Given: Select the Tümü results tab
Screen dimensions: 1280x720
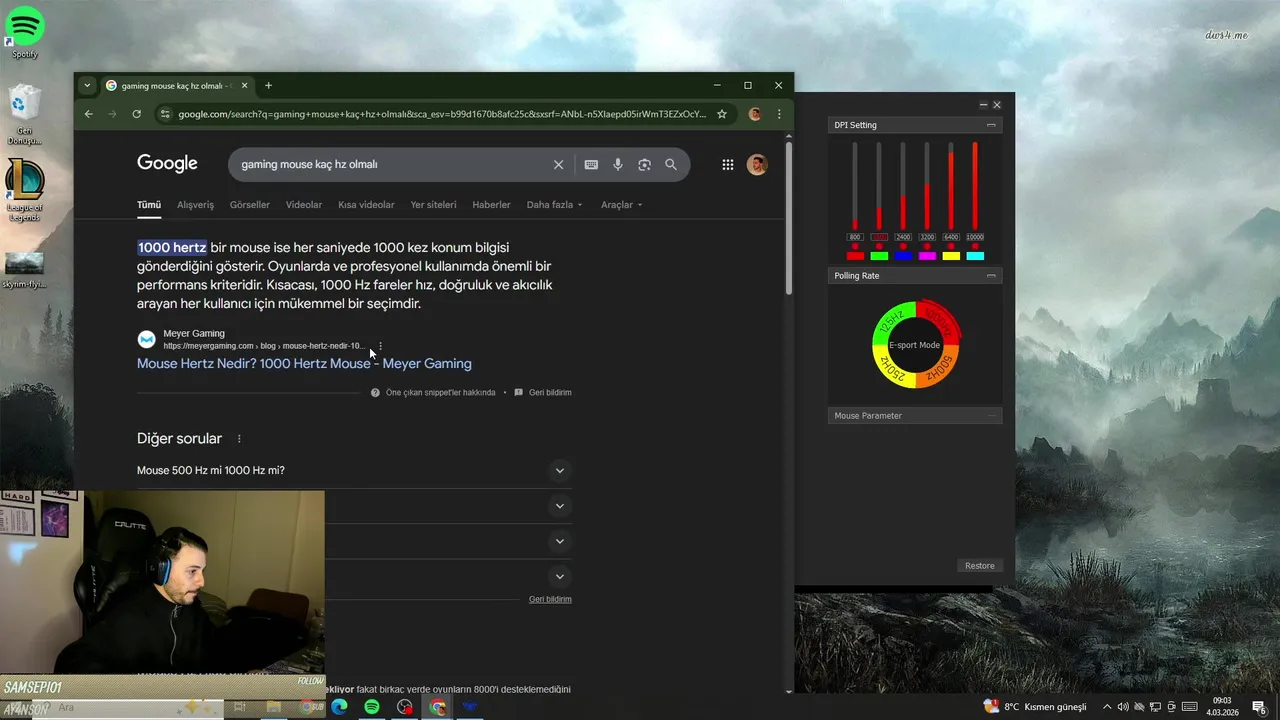Looking at the screenshot, I should (149, 205).
